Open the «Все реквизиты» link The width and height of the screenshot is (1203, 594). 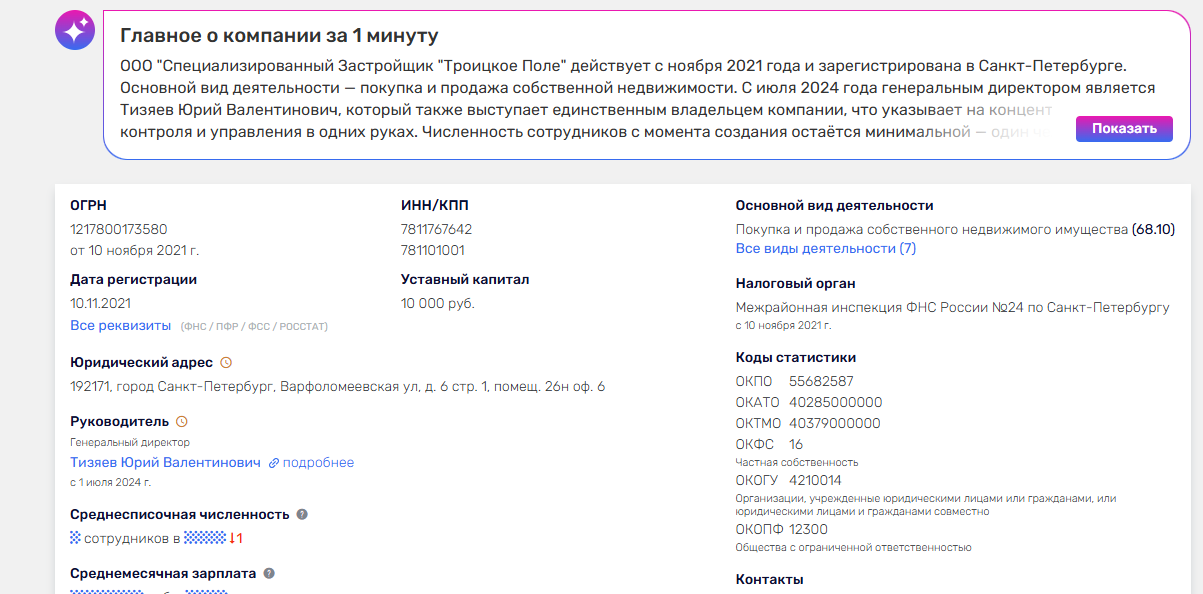[x=121, y=325]
